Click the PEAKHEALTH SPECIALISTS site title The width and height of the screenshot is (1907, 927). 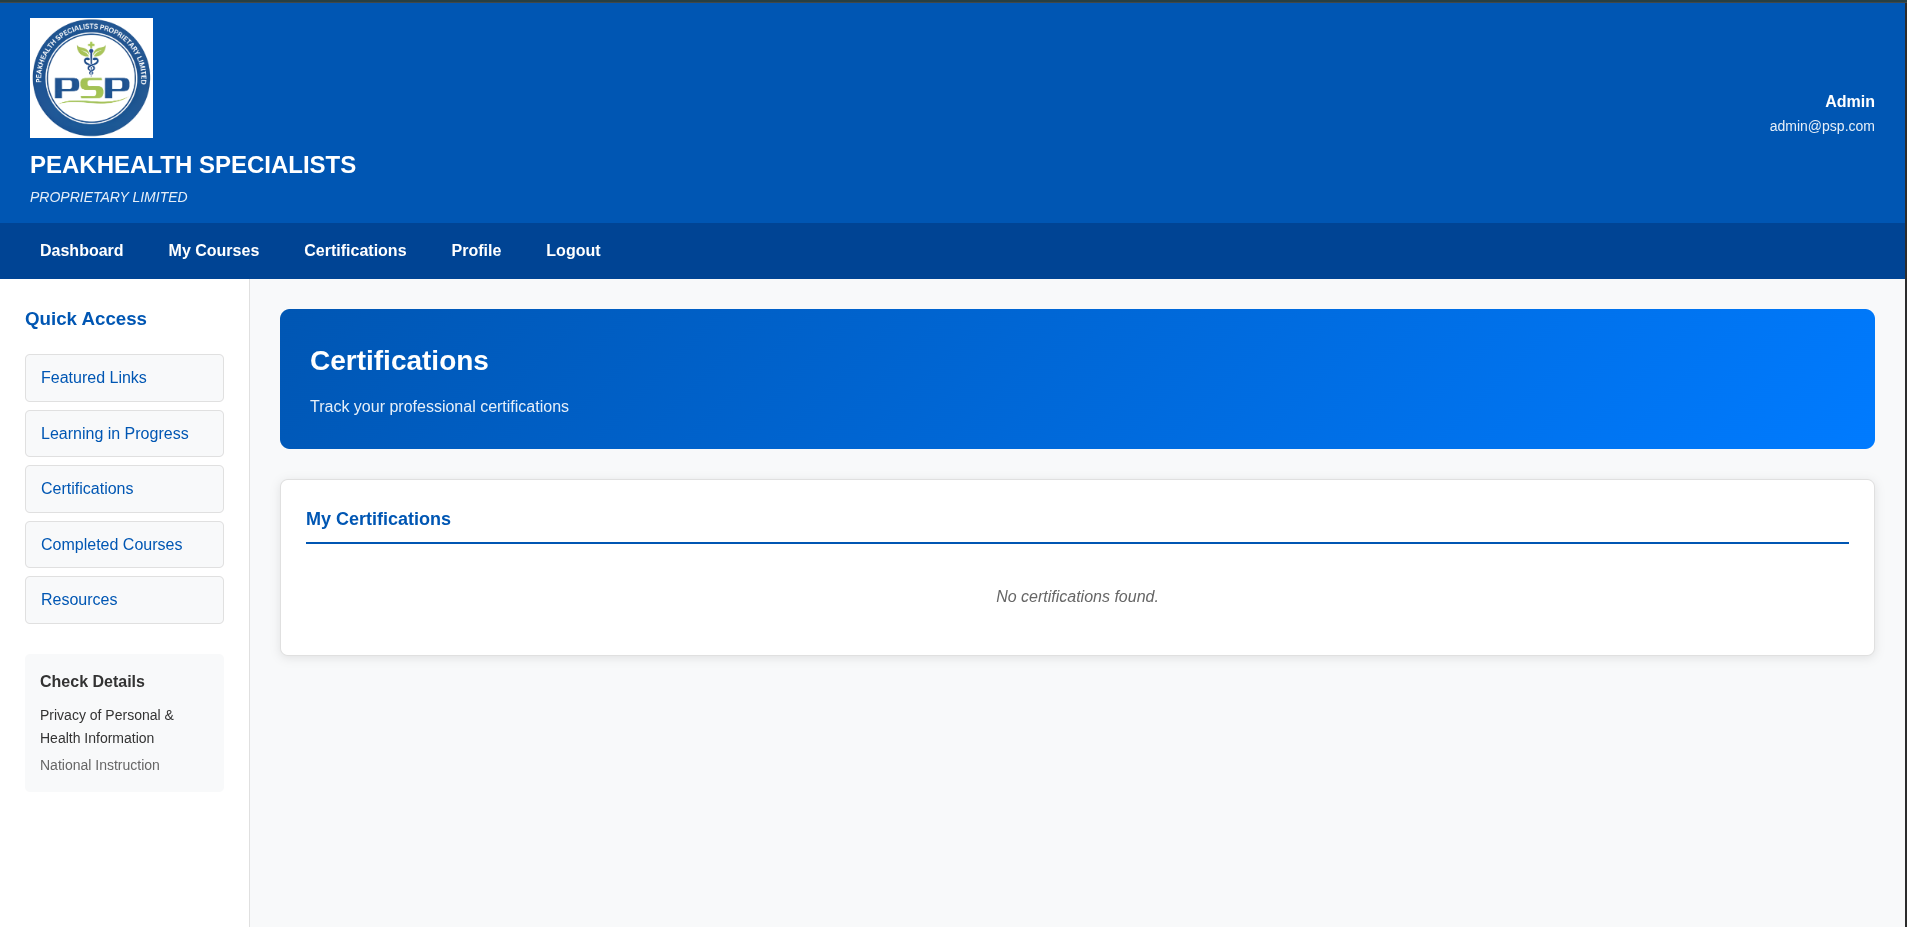pos(193,165)
